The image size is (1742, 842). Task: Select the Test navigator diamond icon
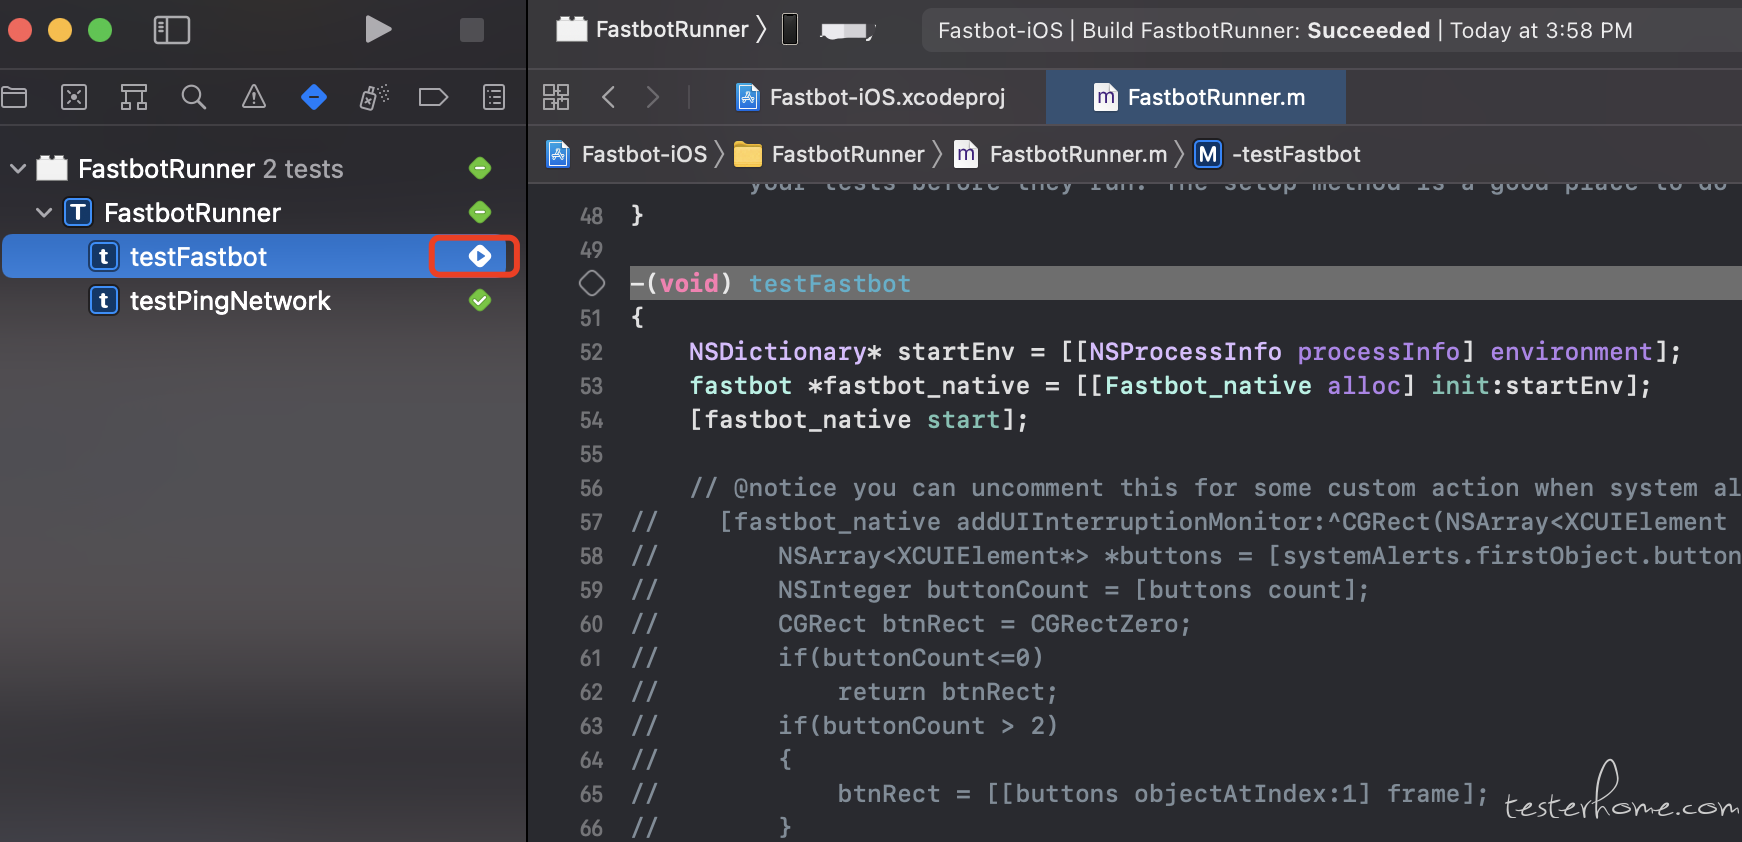[x=314, y=97]
